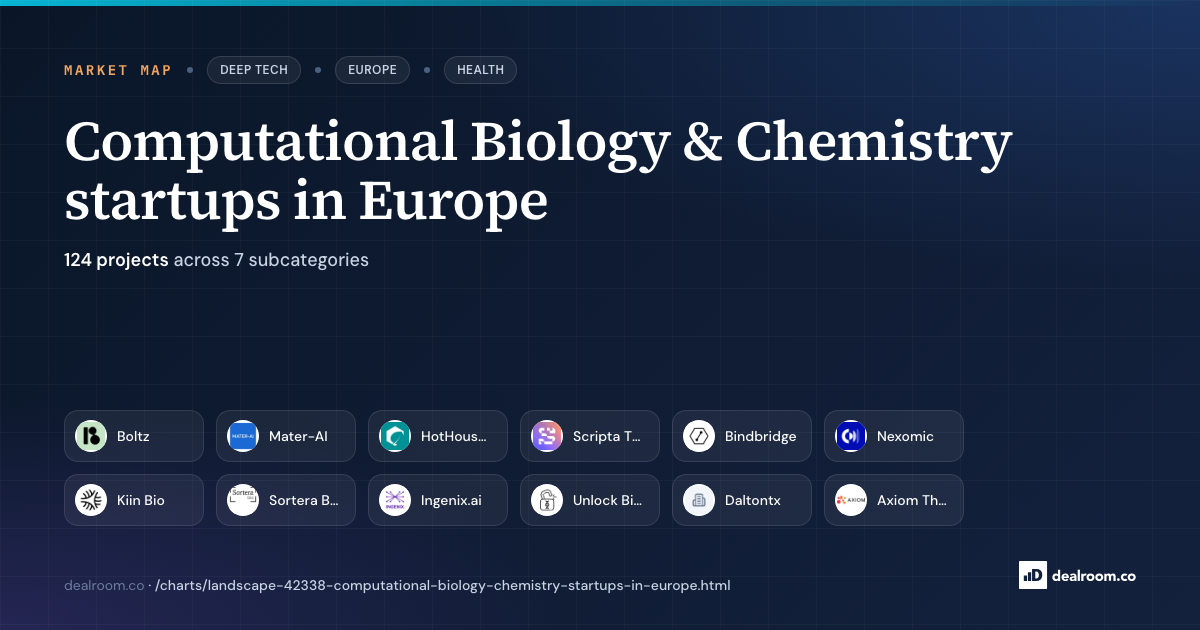The image size is (1200, 630).
Task: Click the dealroom.co wordmark at bottom right
Action: point(1094,575)
